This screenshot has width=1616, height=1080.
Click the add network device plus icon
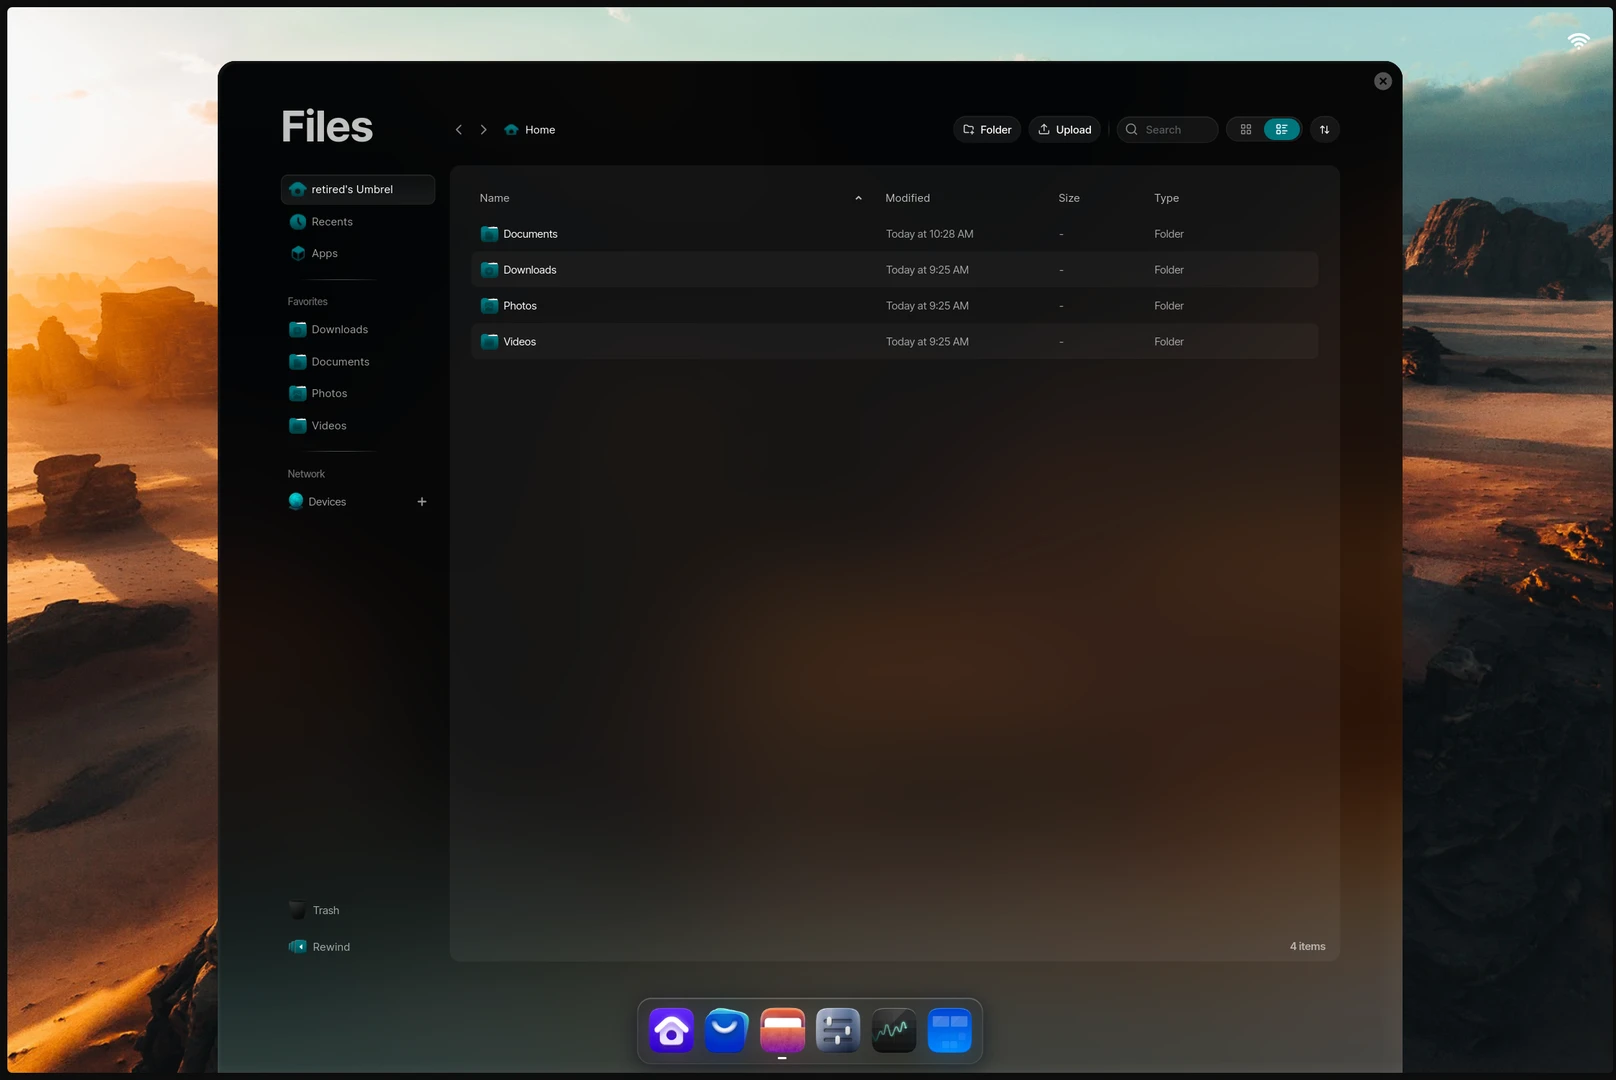pos(422,502)
